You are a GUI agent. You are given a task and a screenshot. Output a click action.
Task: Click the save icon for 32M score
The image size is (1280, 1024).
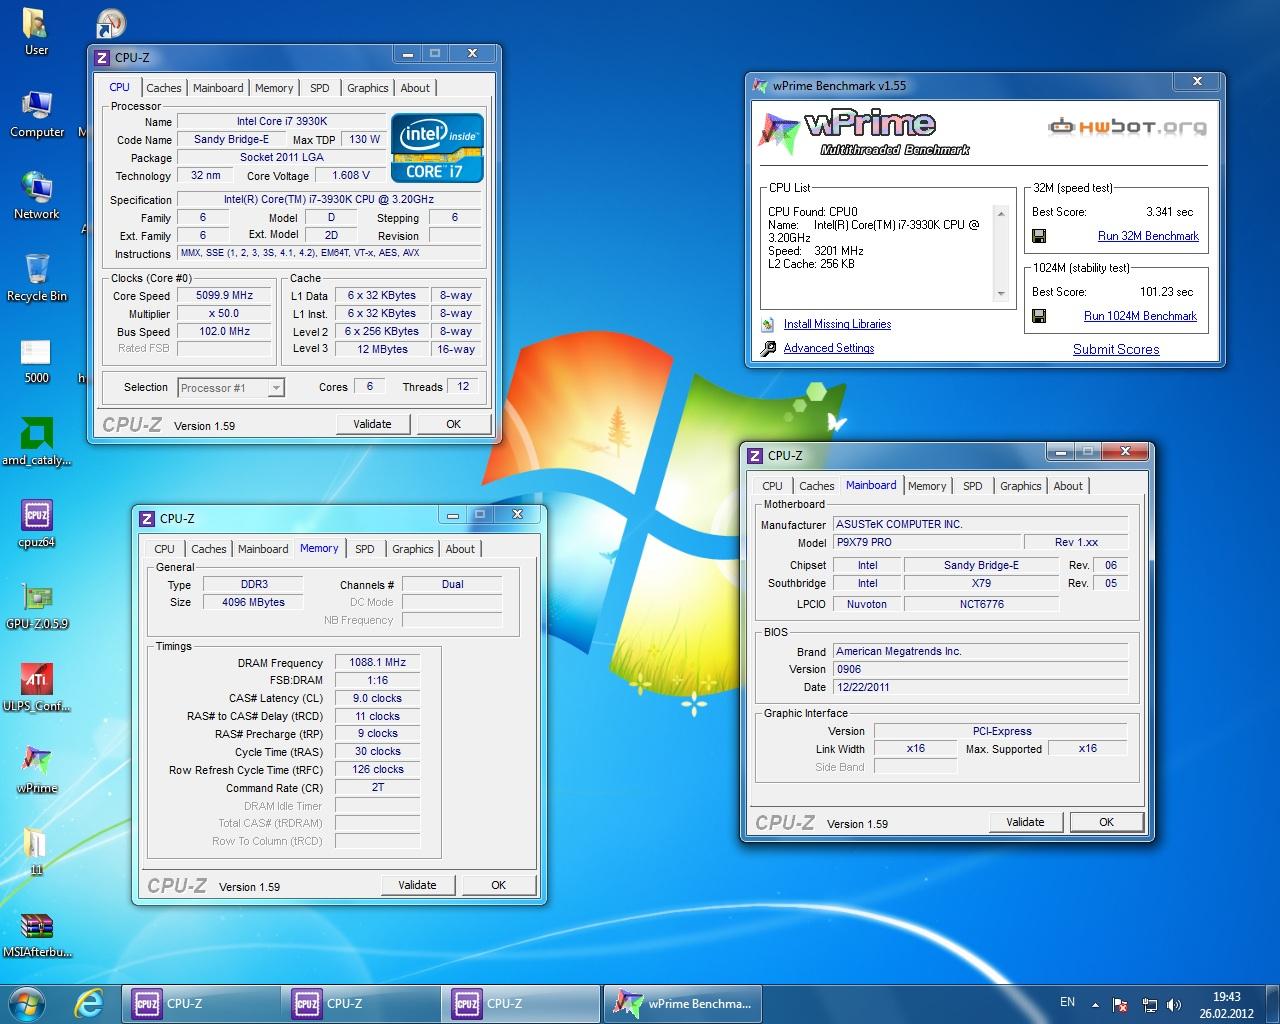[1039, 237]
